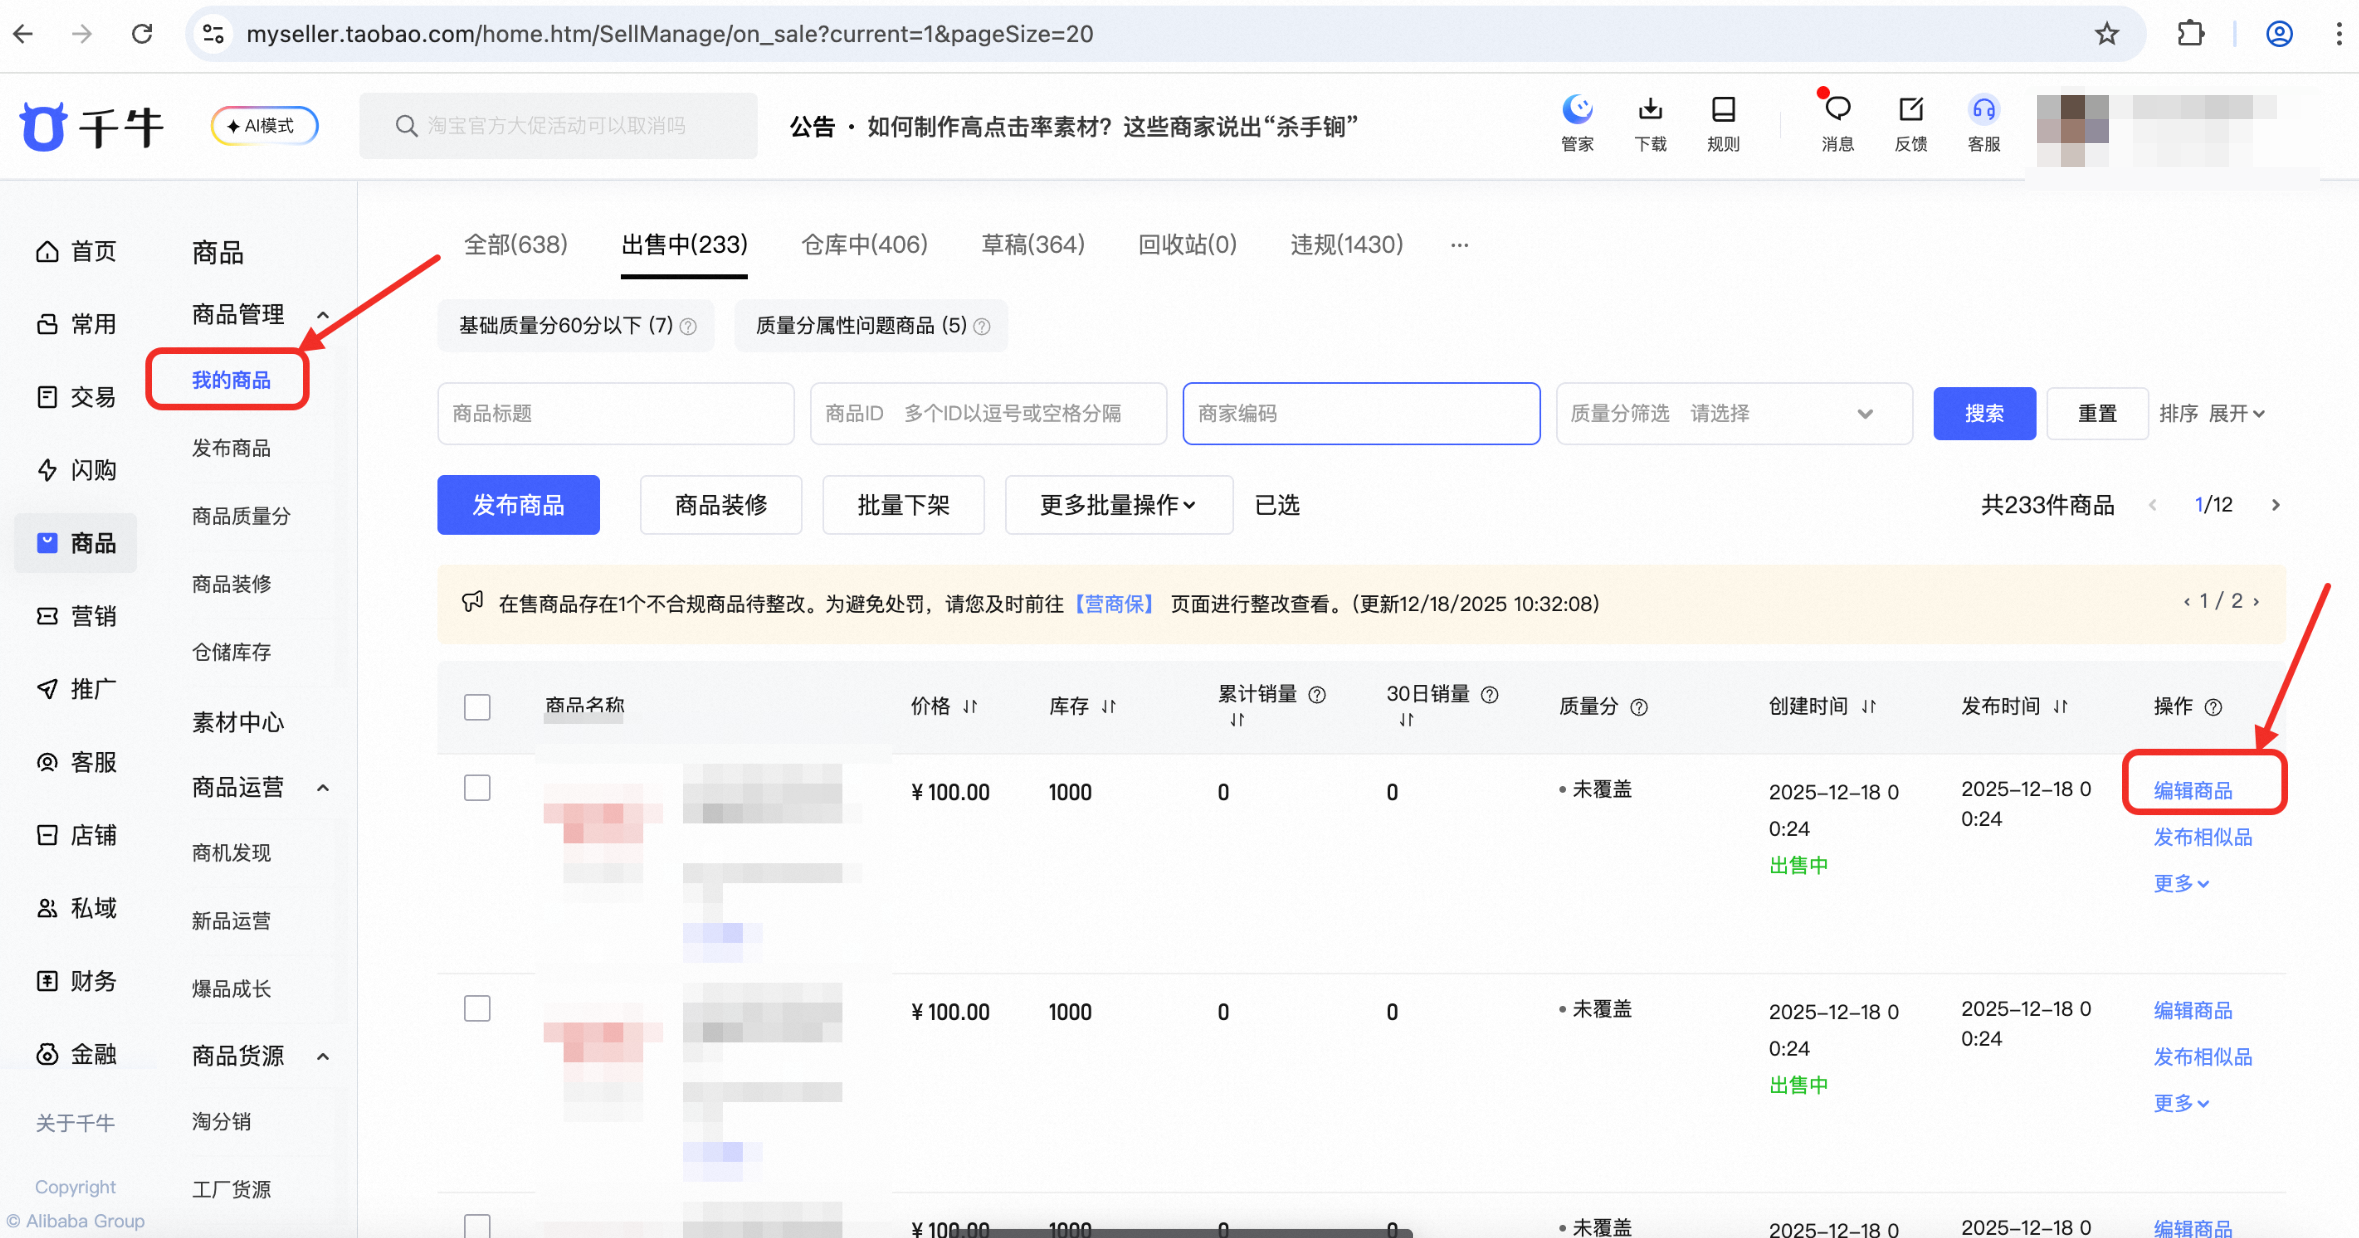Select 我的商品 in submenu
Image resolution: width=2359 pixels, height=1238 pixels.
coord(231,380)
